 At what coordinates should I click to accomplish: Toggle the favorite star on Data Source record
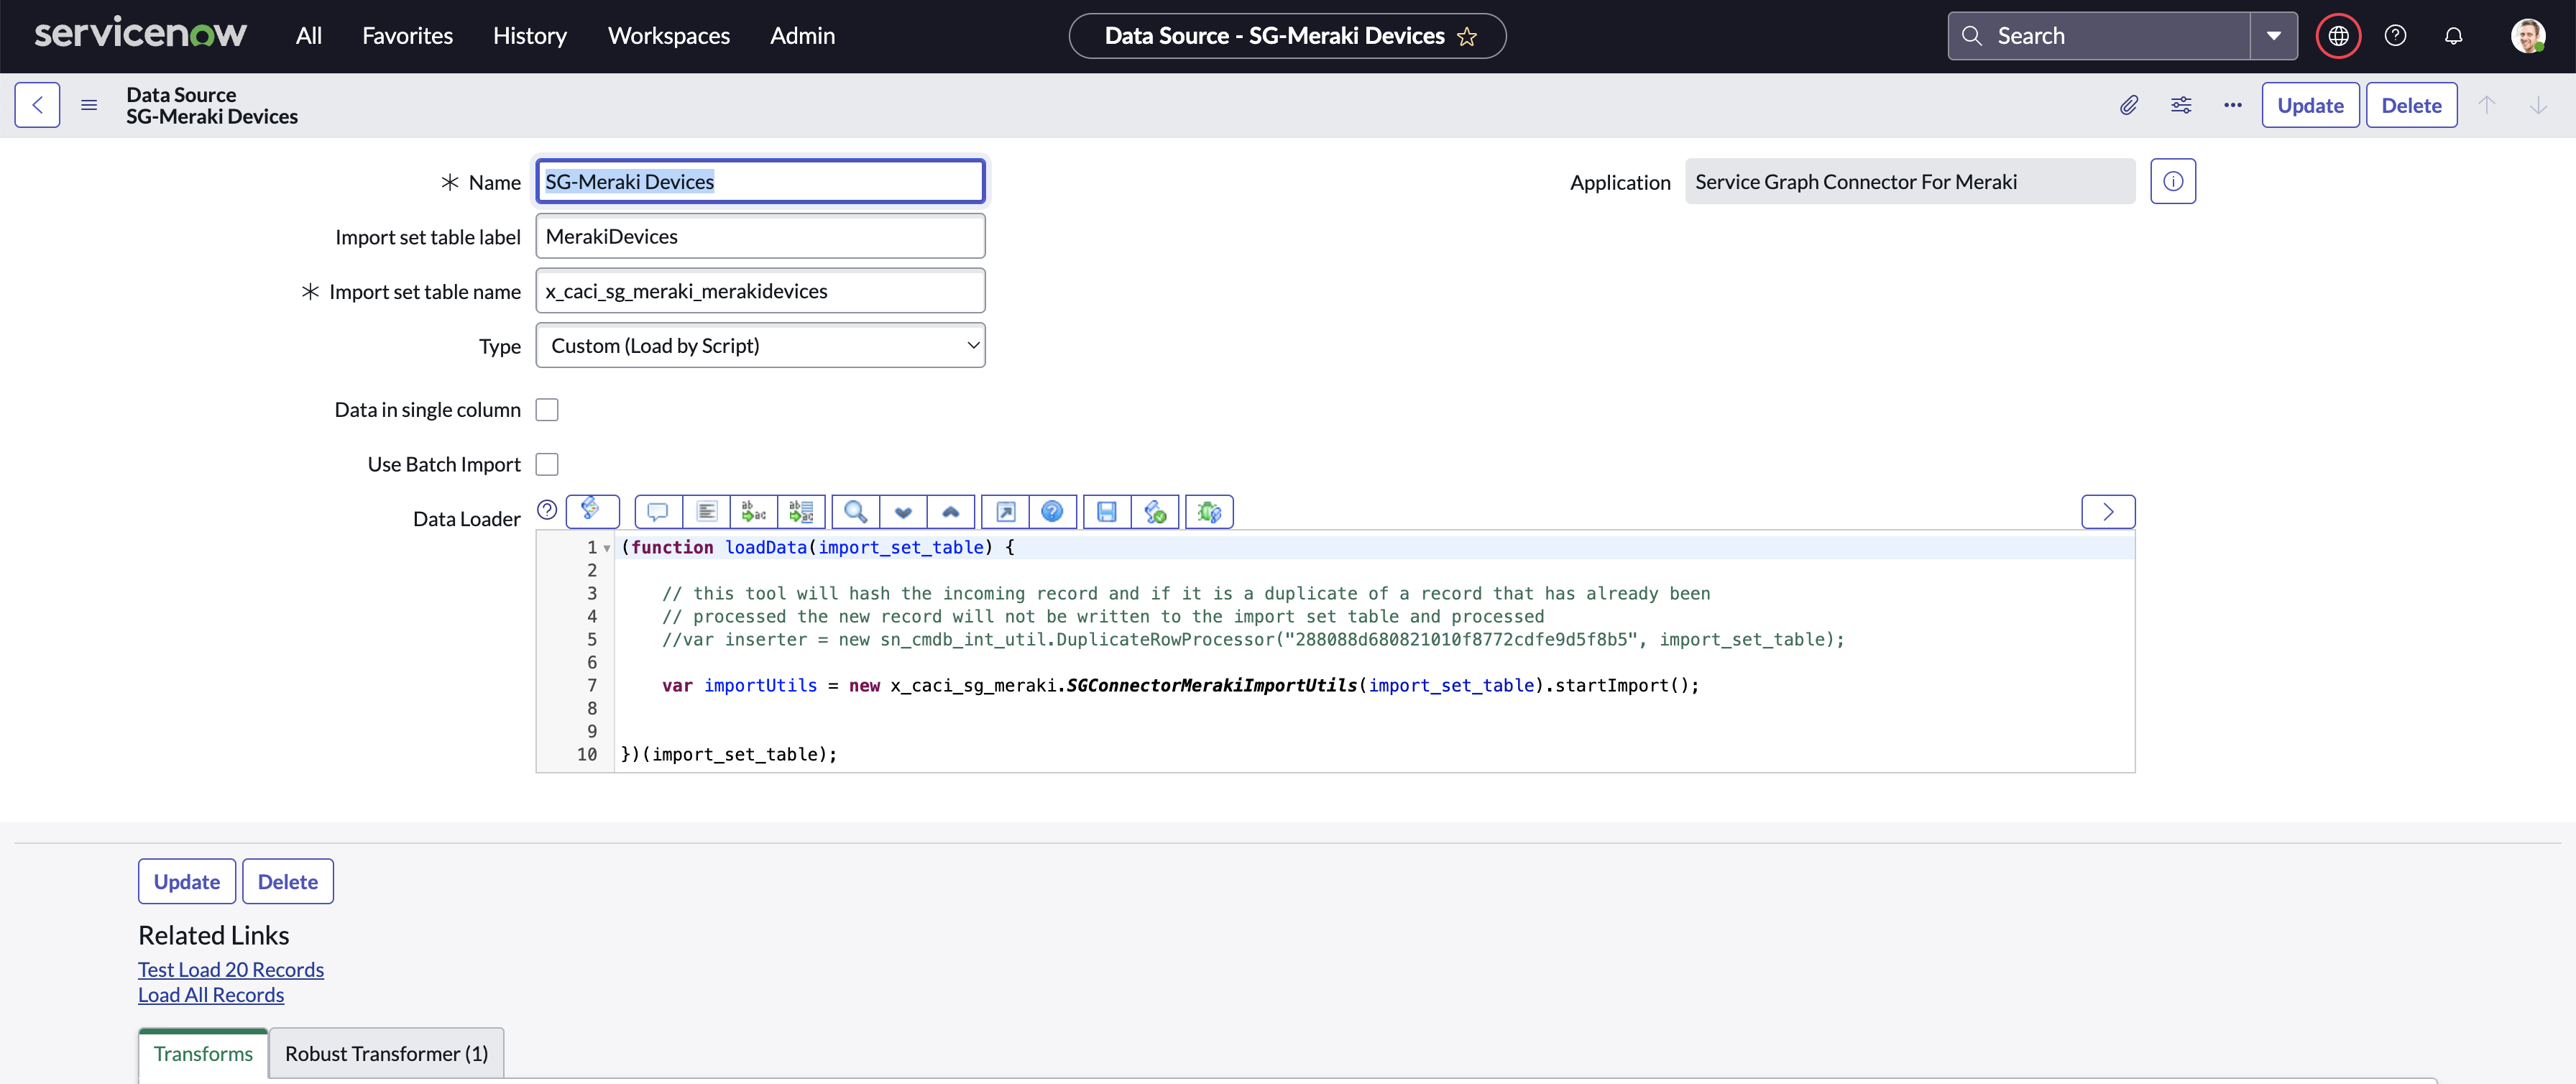tap(1468, 36)
